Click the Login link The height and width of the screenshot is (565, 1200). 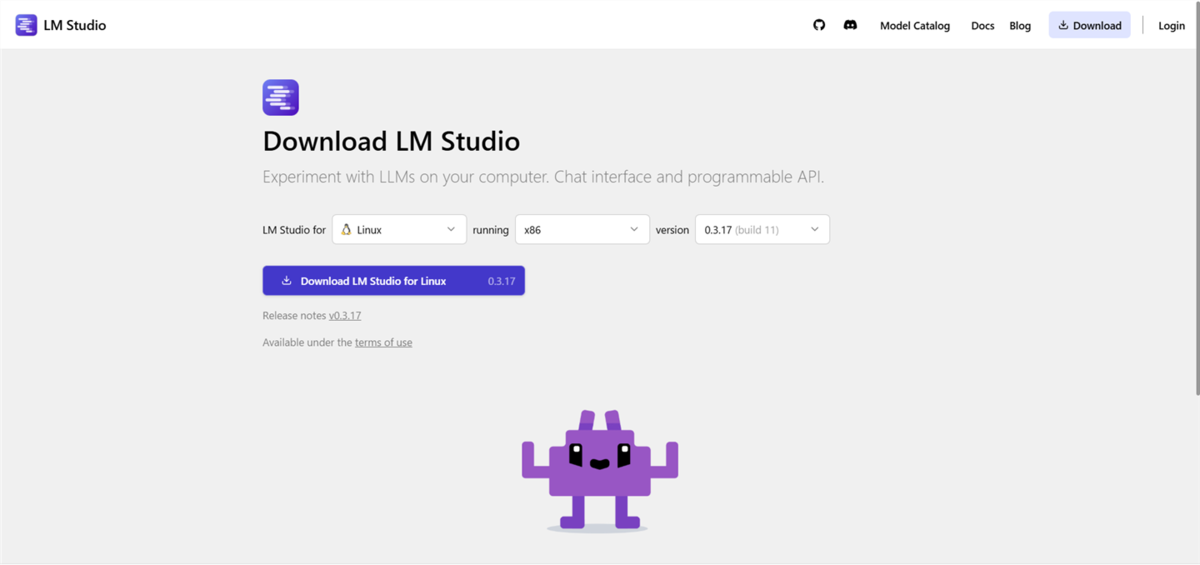(x=1171, y=26)
